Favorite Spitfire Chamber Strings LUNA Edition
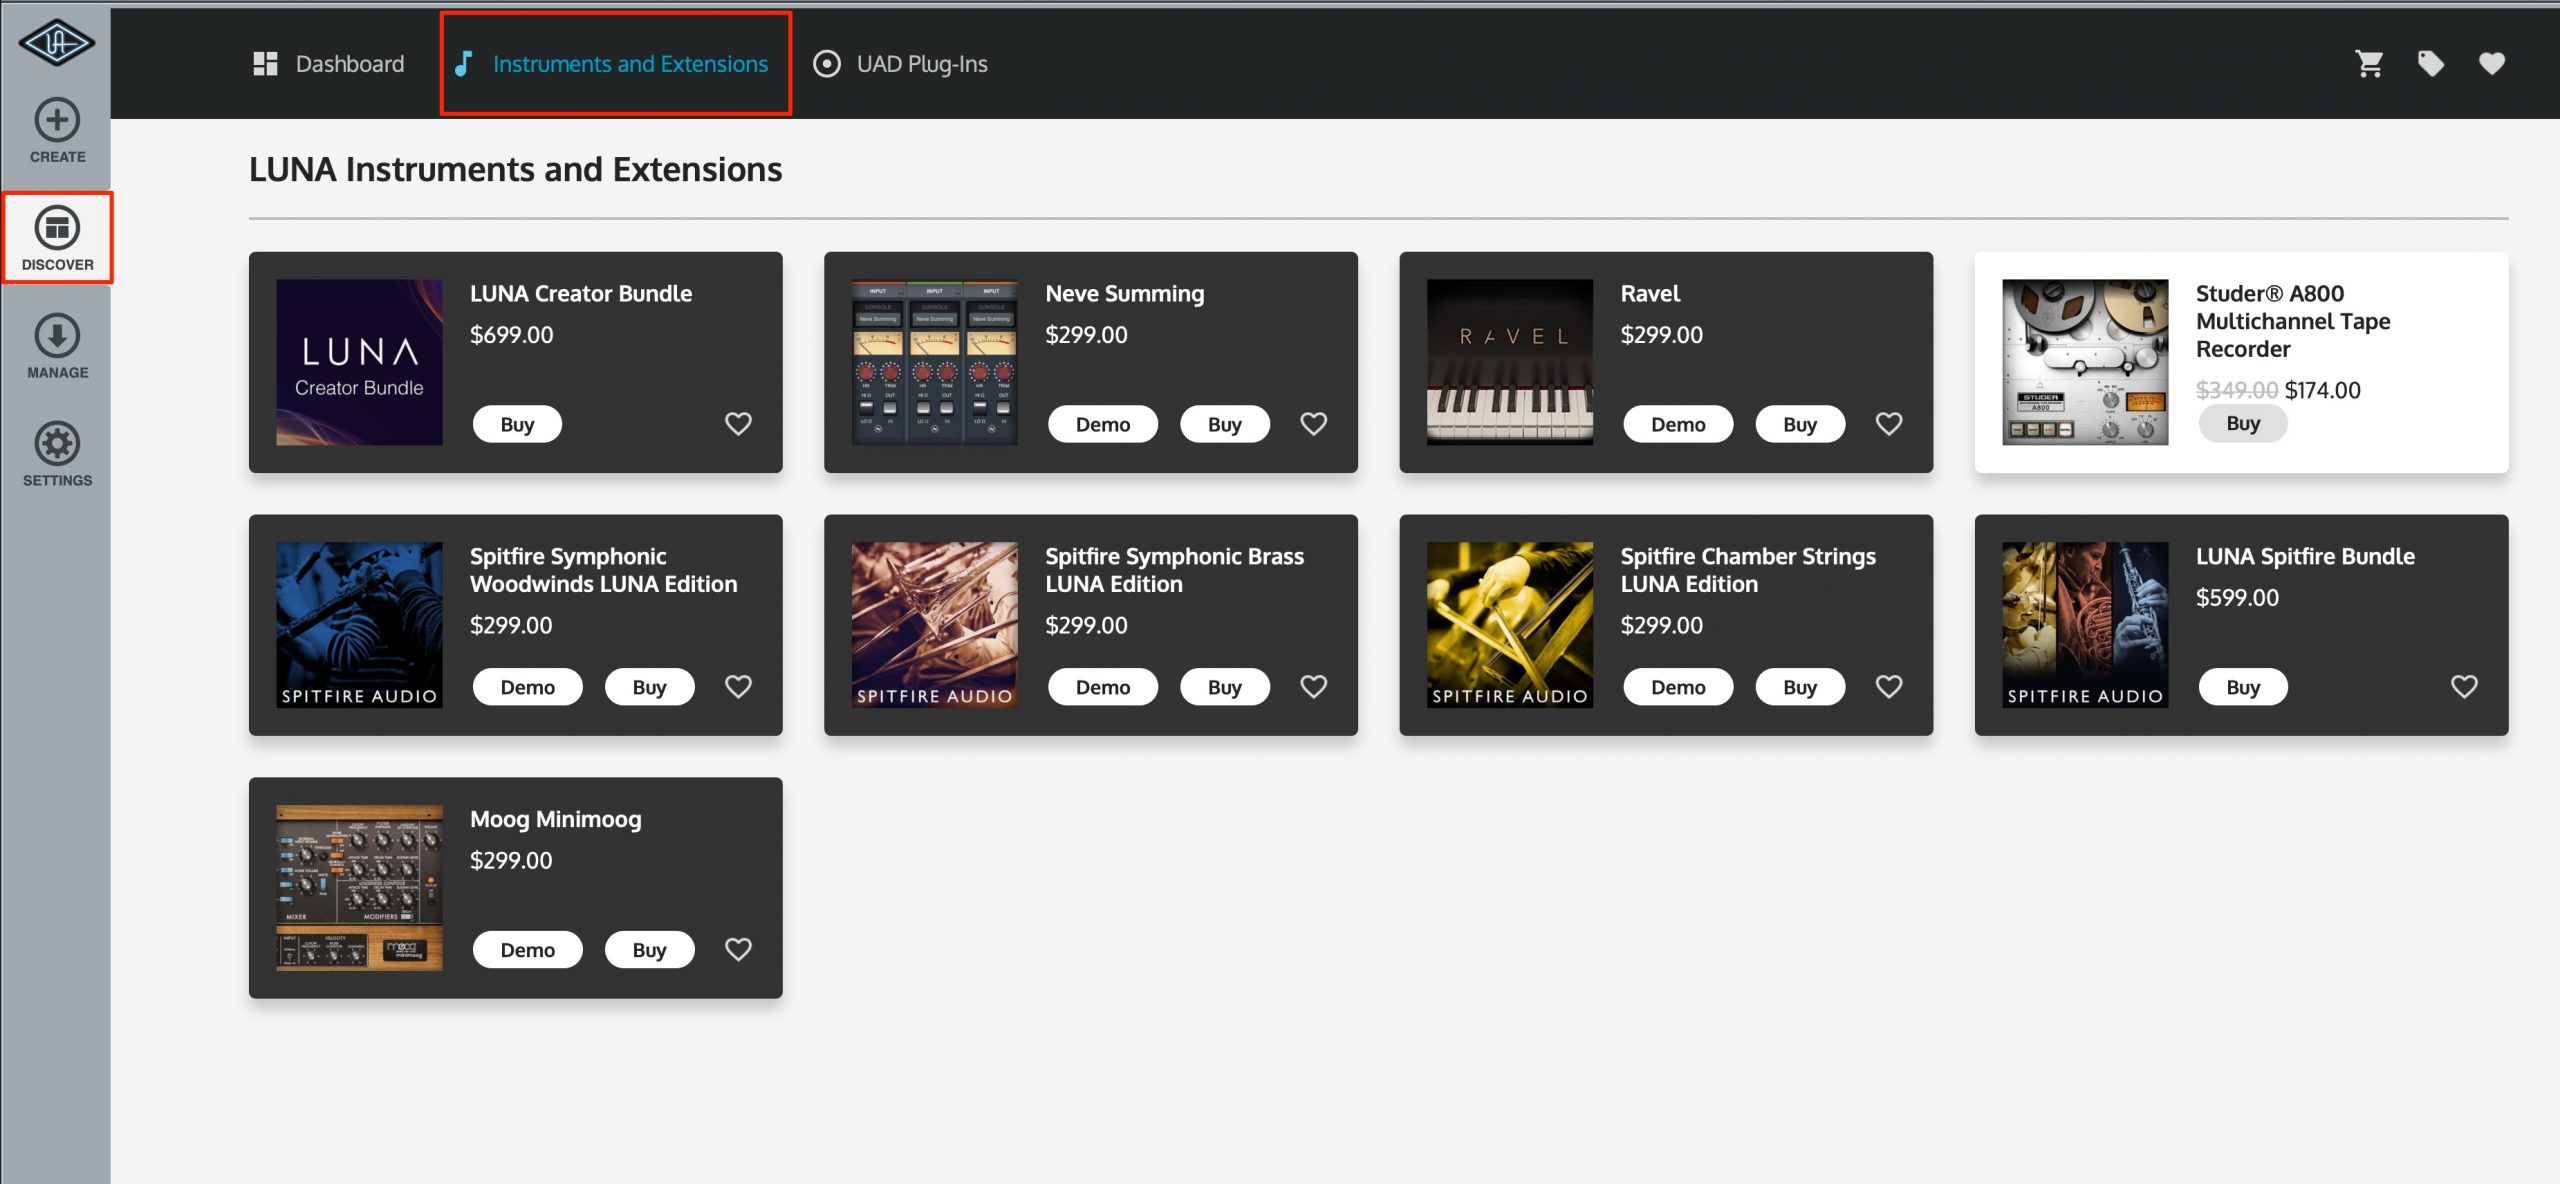 pyautogui.click(x=1888, y=687)
